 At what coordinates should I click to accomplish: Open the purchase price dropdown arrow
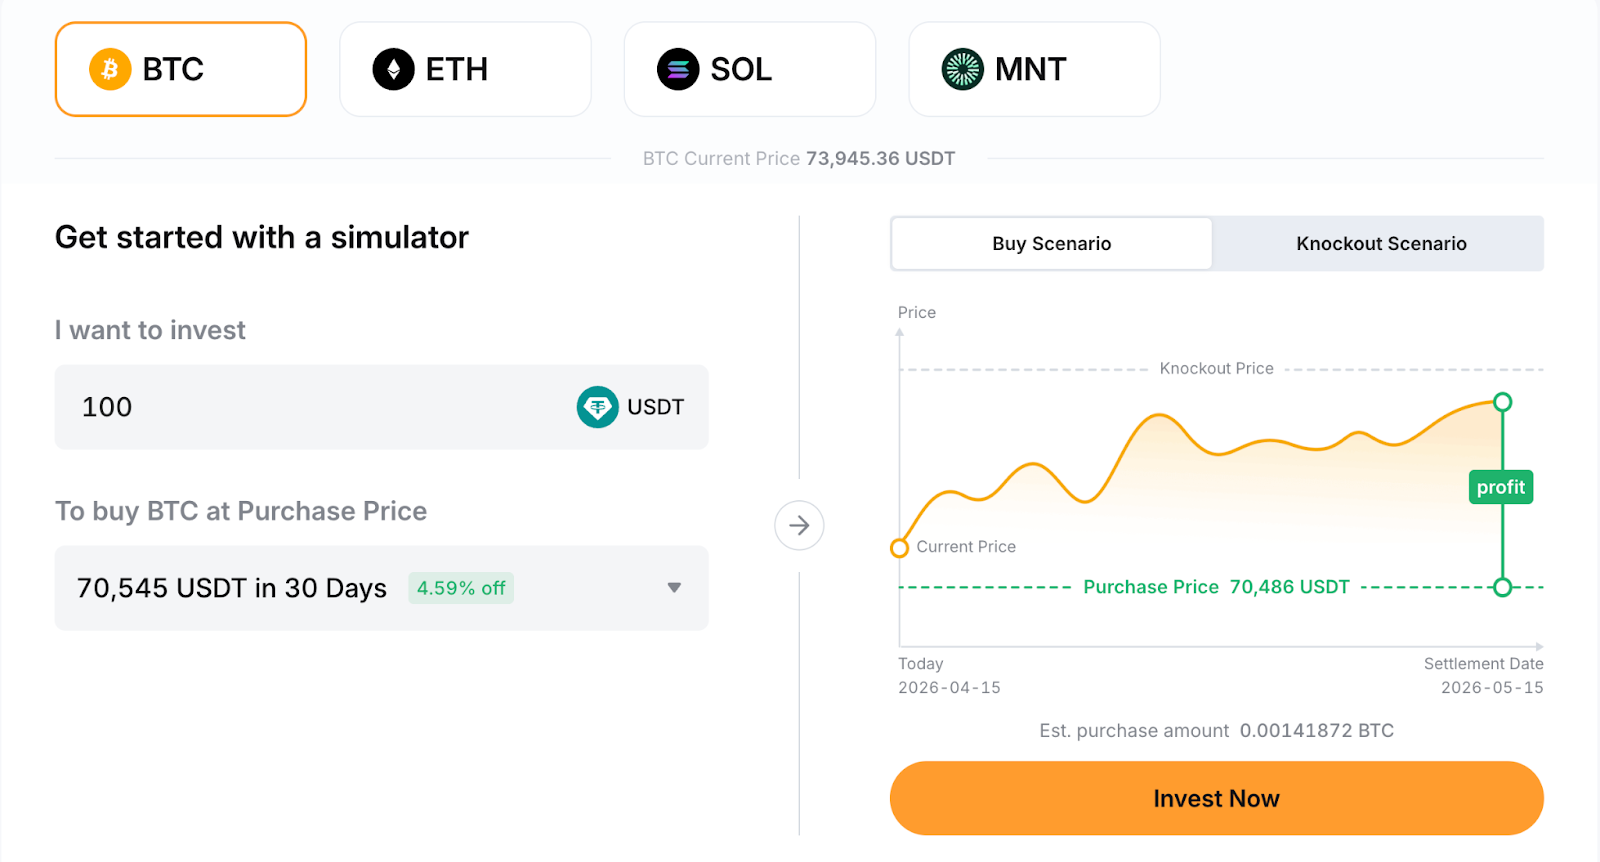pyautogui.click(x=674, y=588)
